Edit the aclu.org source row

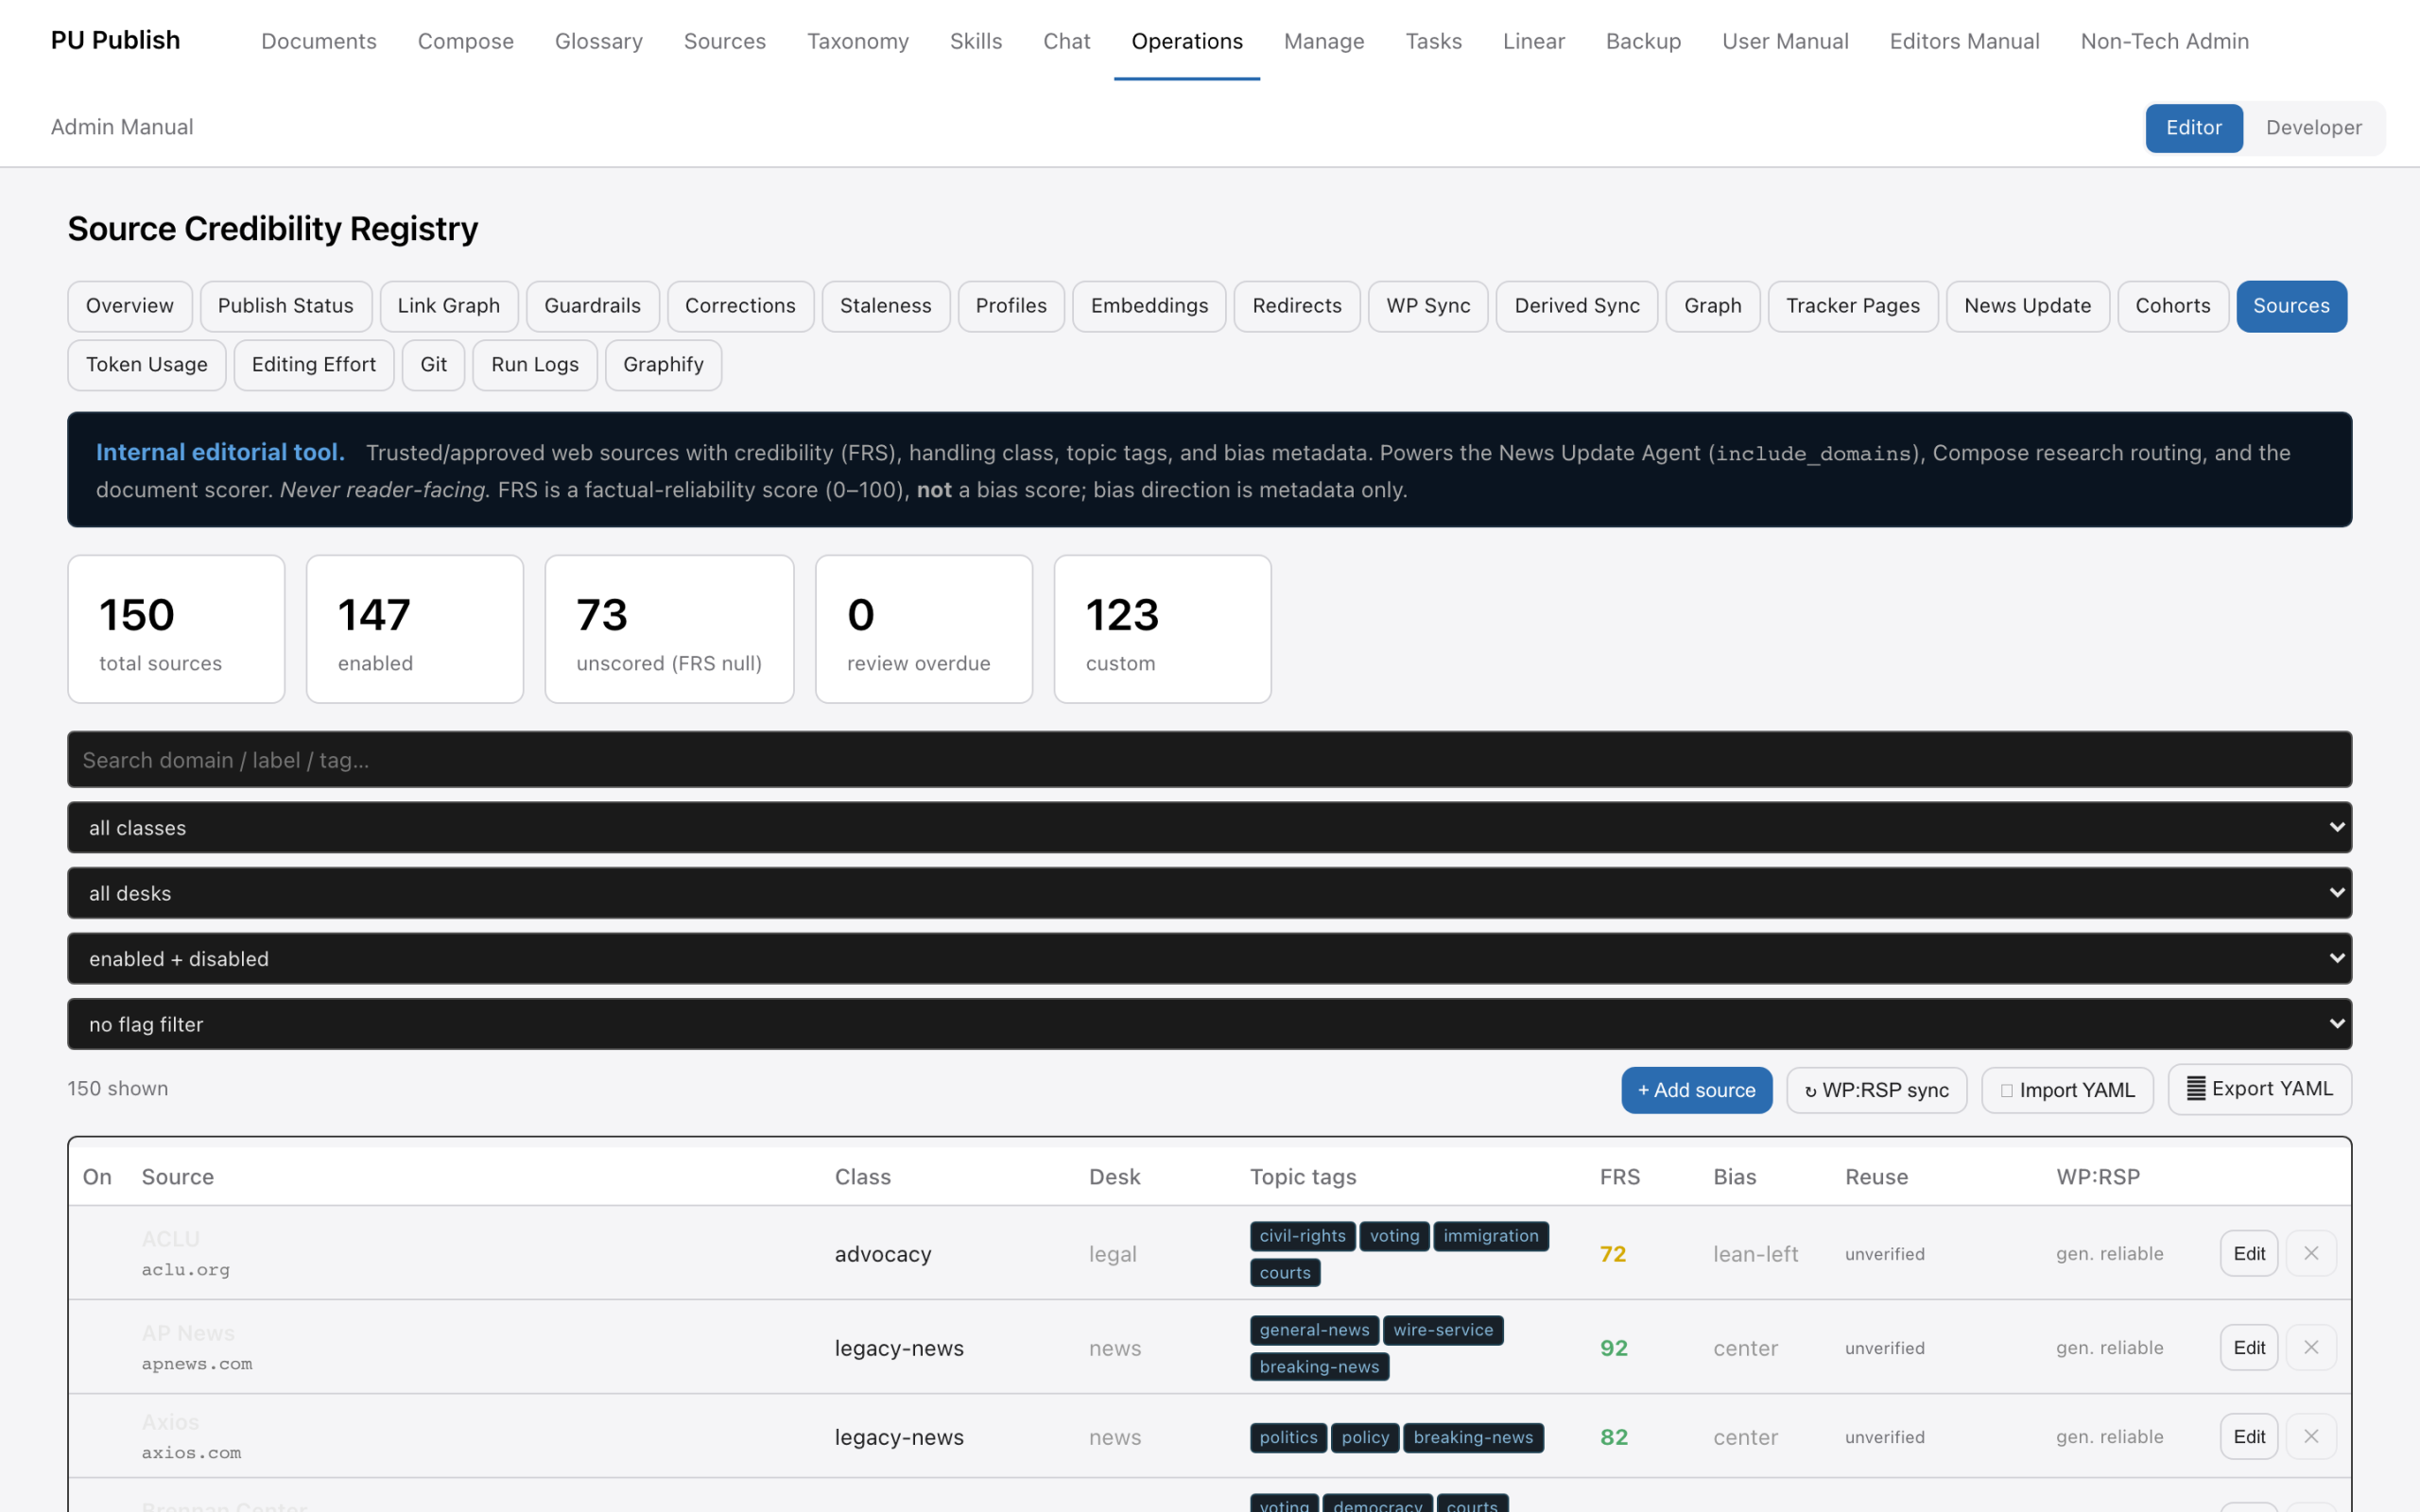point(2249,1253)
